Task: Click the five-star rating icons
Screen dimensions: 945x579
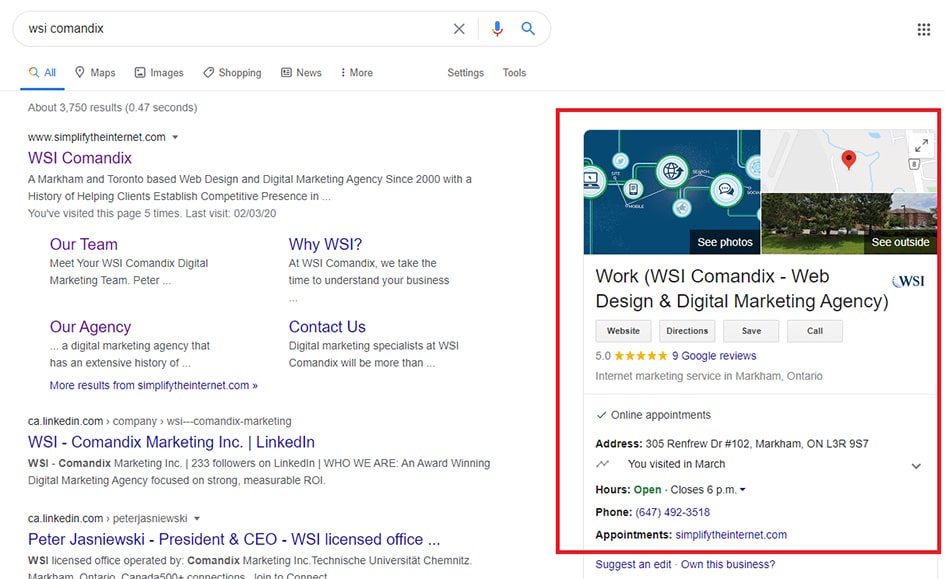Action: pos(641,355)
